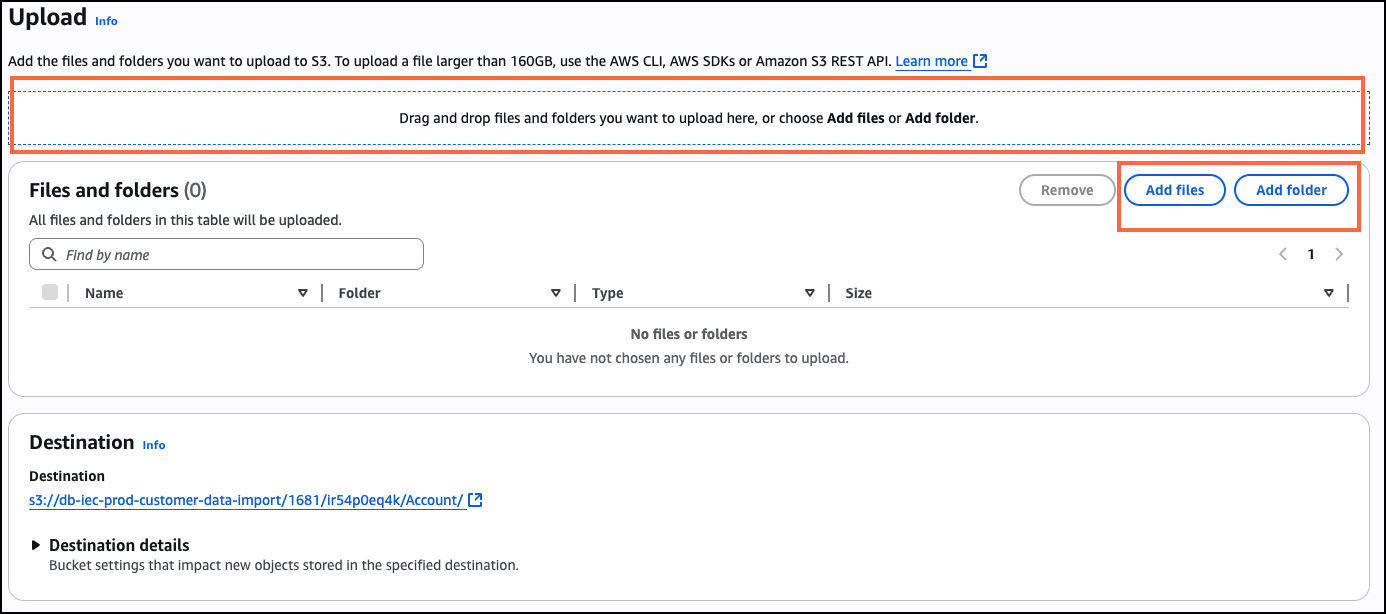The image size is (1386, 614).
Task: Sort by the Name column arrow
Action: [x=303, y=293]
